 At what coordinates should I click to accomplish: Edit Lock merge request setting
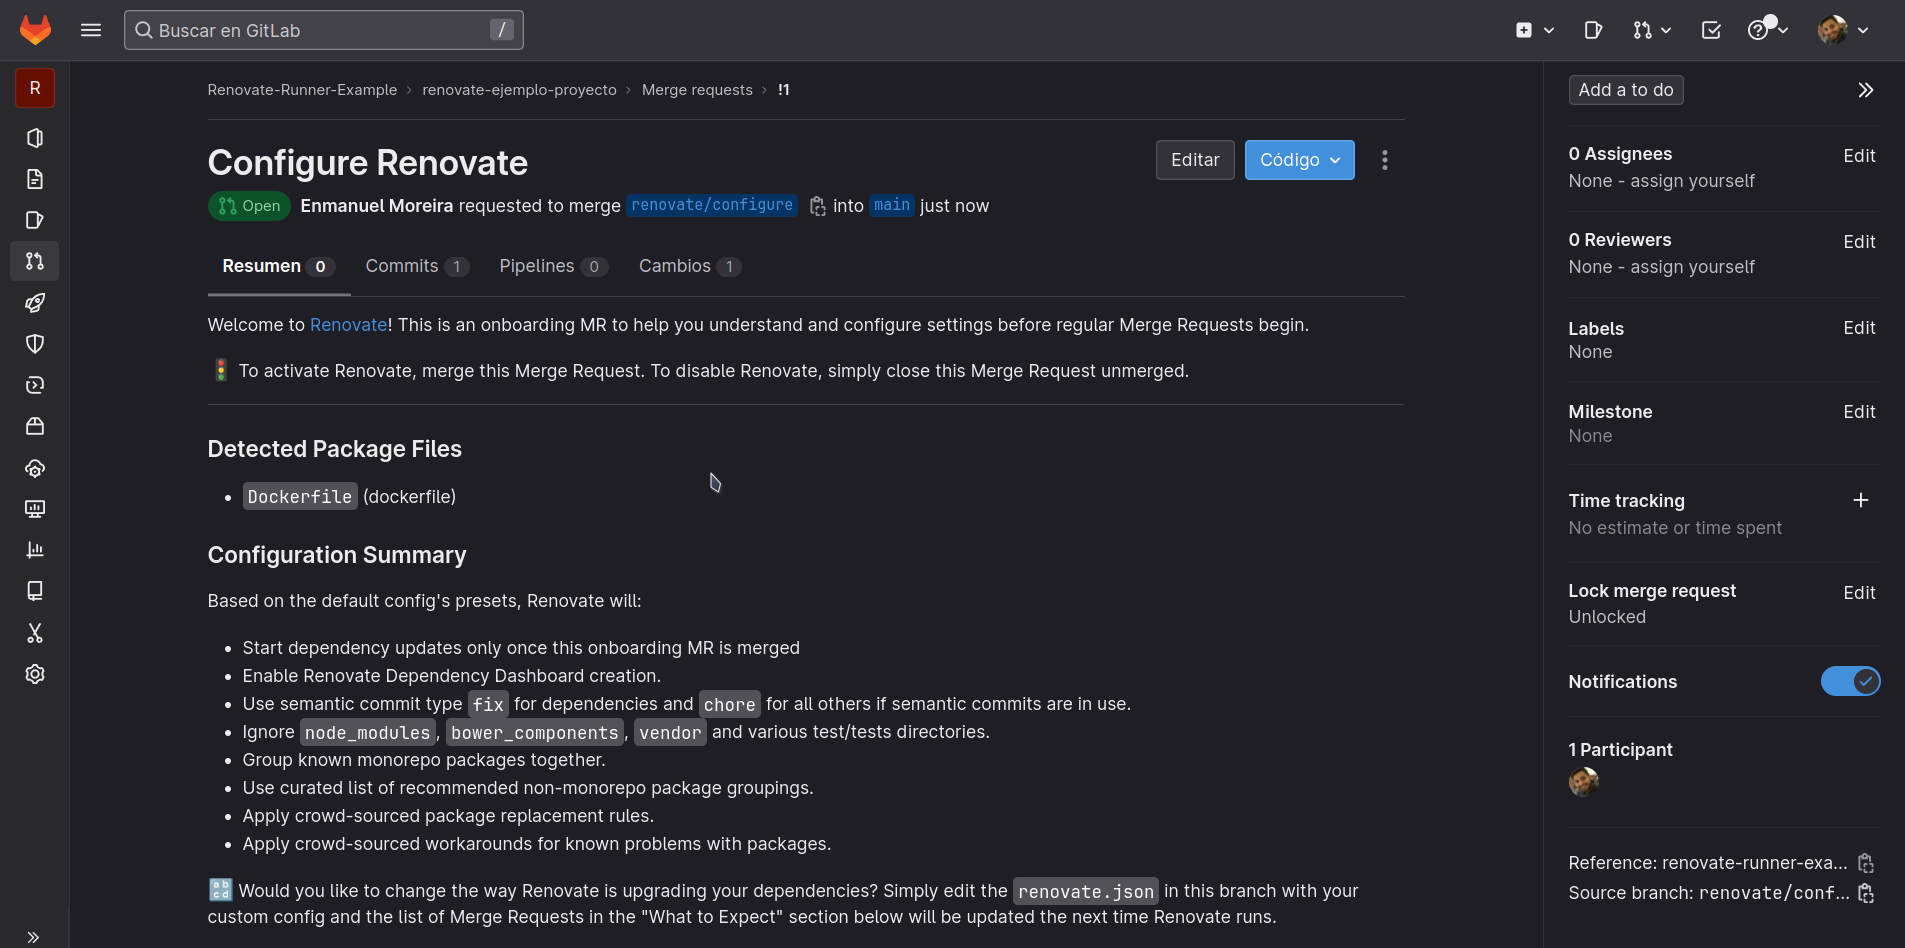(x=1859, y=593)
